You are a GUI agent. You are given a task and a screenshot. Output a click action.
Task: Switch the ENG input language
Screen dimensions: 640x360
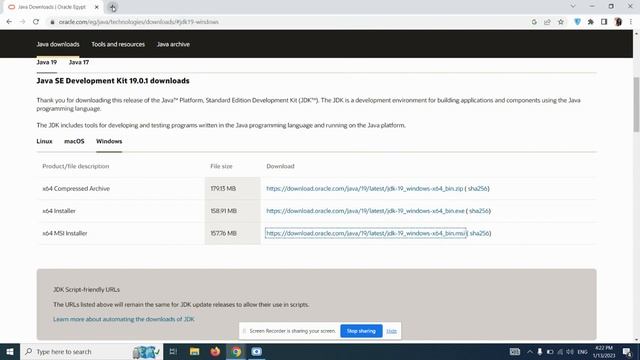point(583,352)
